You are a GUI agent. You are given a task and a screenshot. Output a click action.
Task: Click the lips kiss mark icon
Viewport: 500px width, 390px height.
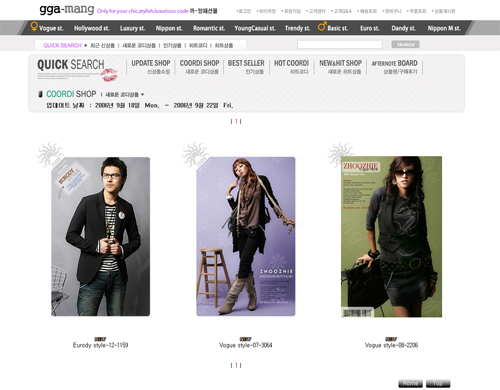[109, 74]
